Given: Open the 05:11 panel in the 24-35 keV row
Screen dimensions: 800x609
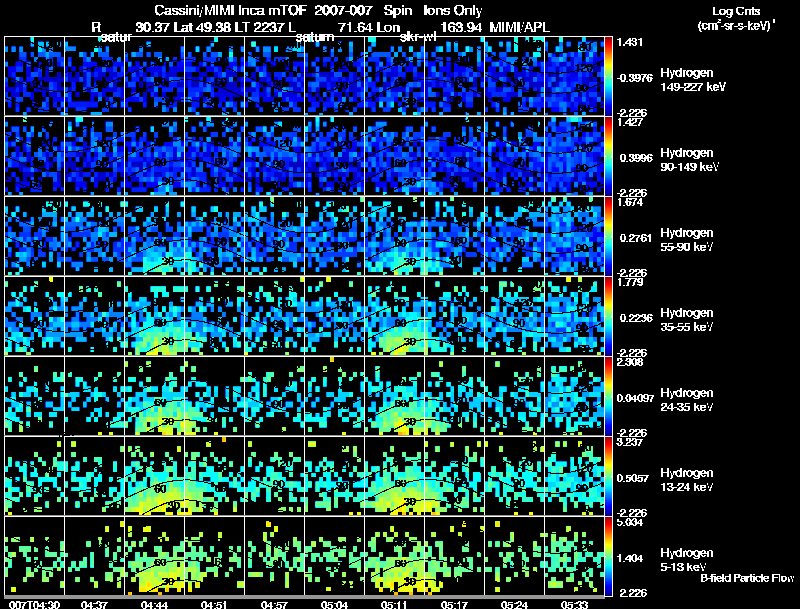Looking at the screenshot, I should coord(394,396).
